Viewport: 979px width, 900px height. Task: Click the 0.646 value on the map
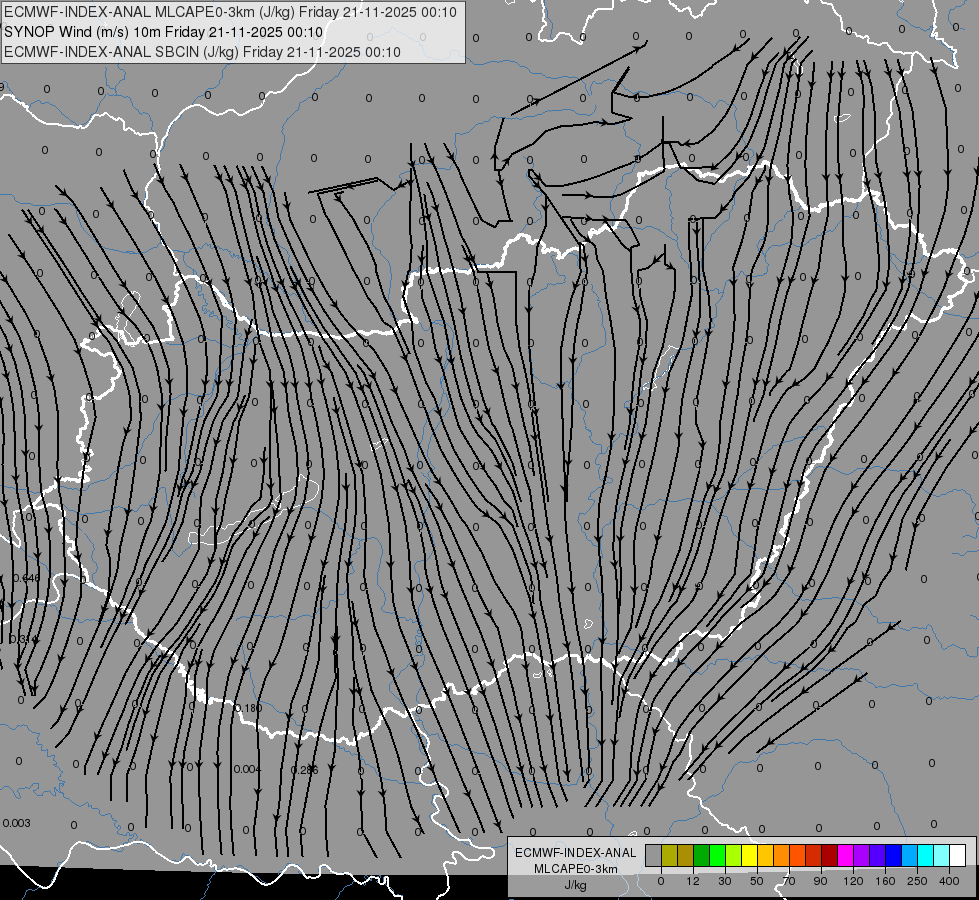click(x=26, y=578)
